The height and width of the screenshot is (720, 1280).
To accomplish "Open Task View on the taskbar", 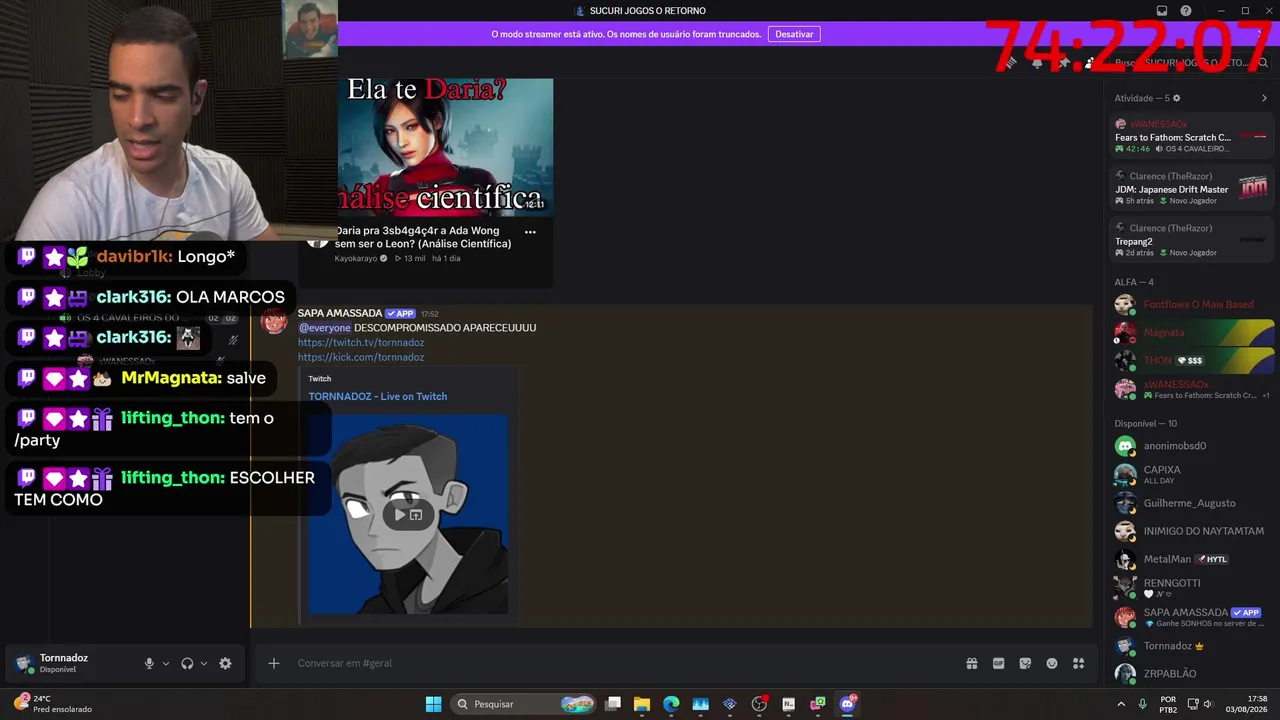I will [x=613, y=704].
